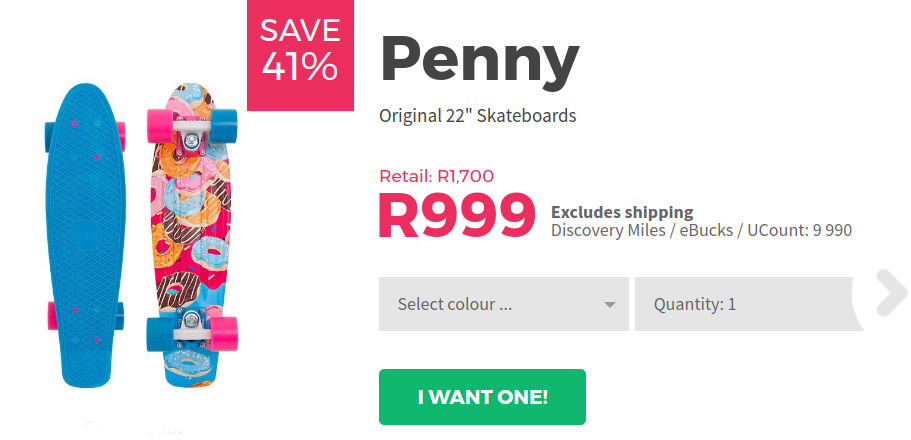Click the grey next arrow chevron
This screenshot has height=440, width=911.
(889, 293)
